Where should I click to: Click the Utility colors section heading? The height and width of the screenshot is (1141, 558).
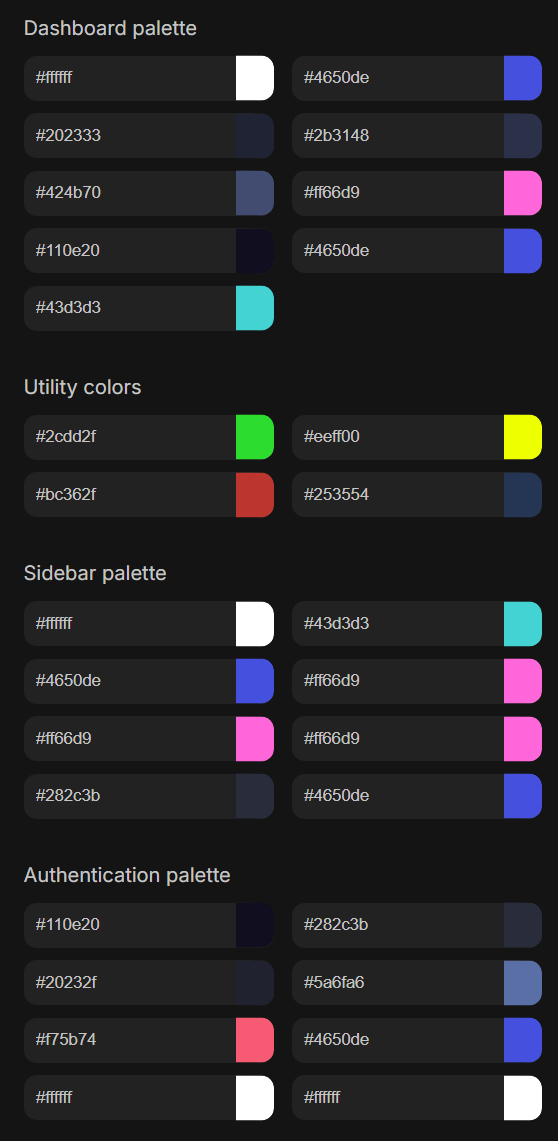82,387
